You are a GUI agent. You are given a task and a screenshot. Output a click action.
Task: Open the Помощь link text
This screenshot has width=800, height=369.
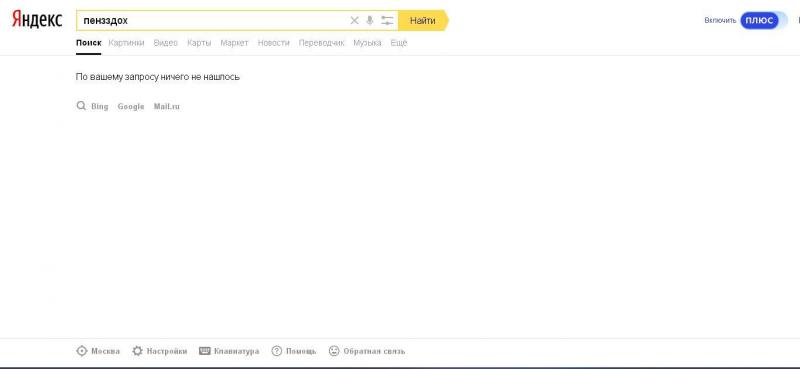point(301,351)
